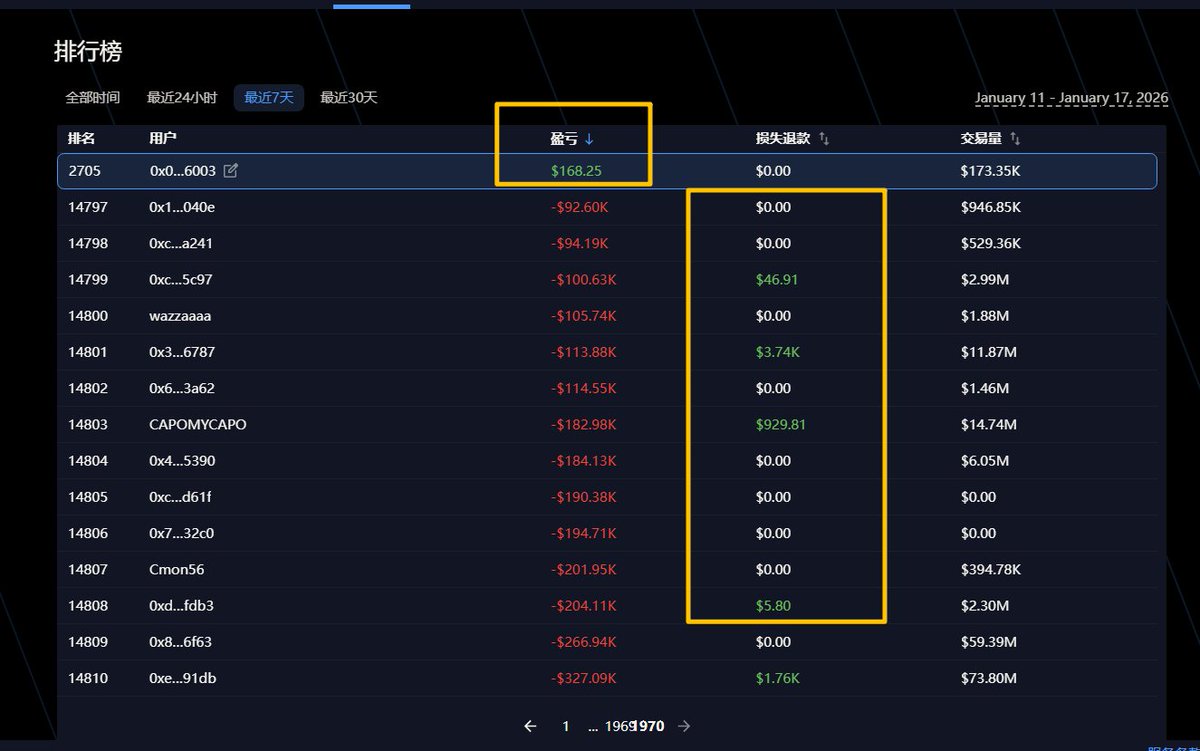Image resolution: width=1200 pixels, height=751 pixels.
Task: Sort by 交易量 column arrows
Action: (1015, 139)
